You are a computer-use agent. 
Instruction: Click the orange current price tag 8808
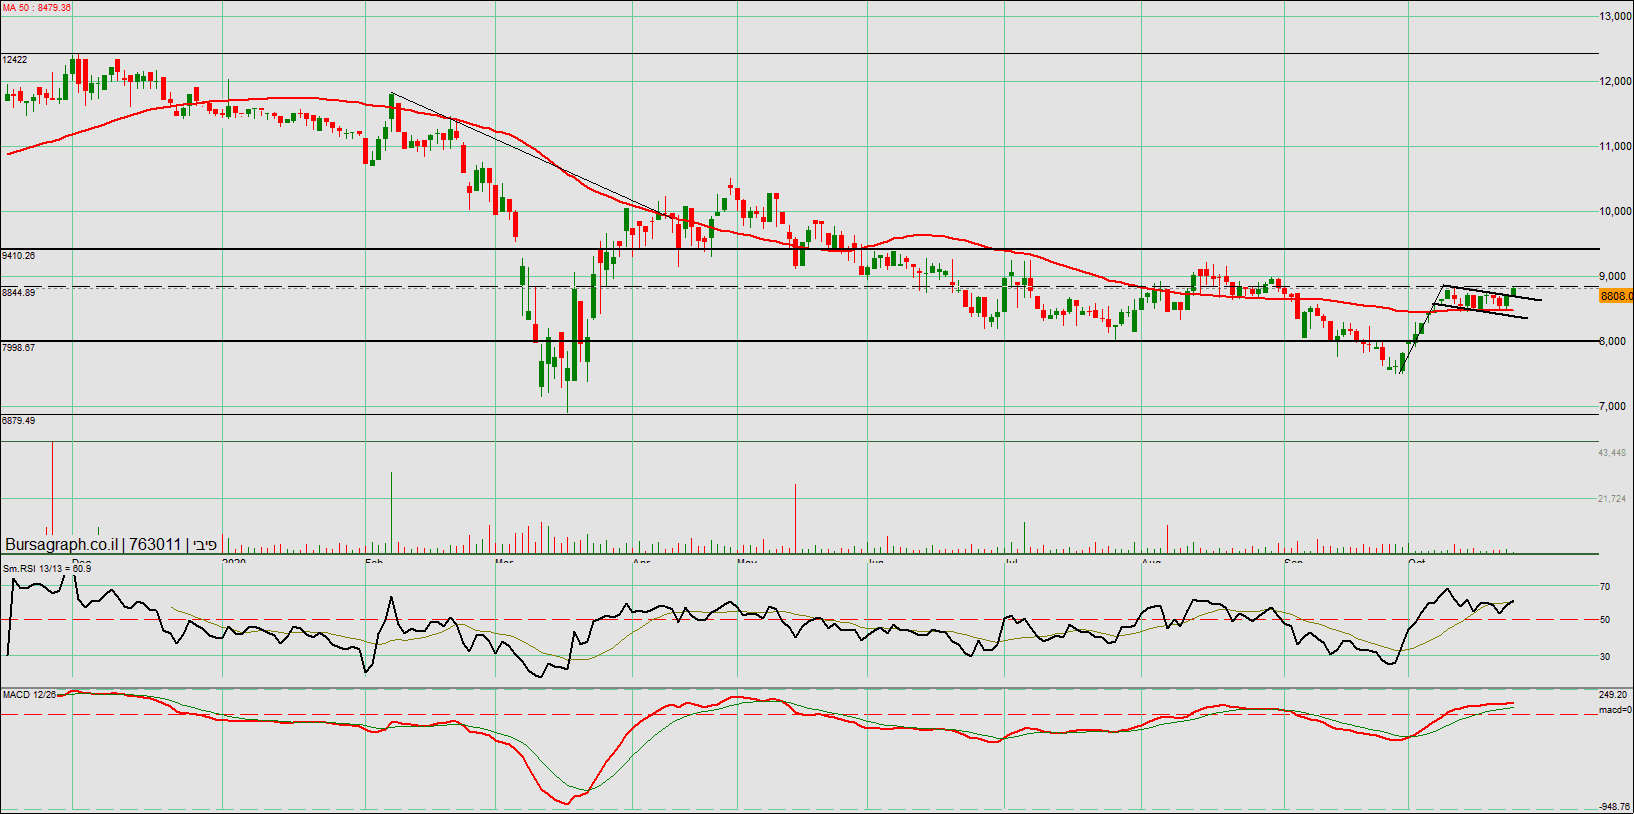[x=1616, y=296]
